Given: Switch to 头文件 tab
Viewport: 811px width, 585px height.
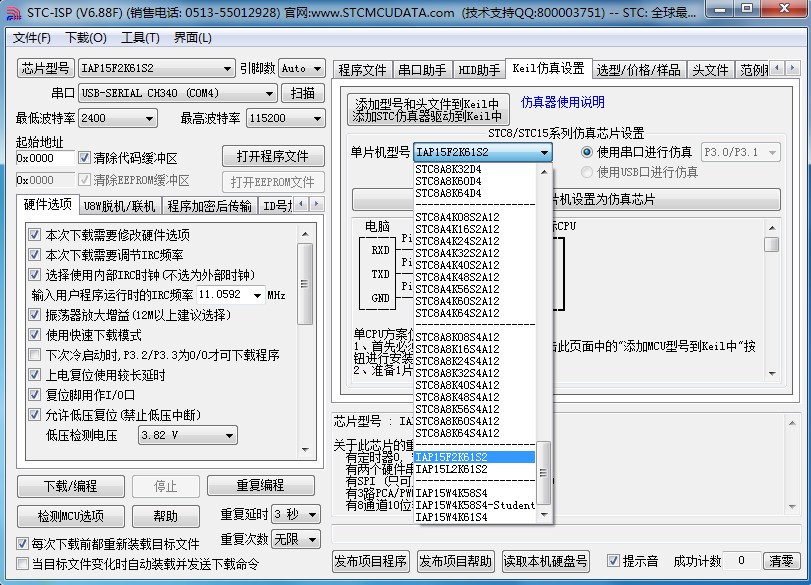Looking at the screenshot, I should pos(710,70).
